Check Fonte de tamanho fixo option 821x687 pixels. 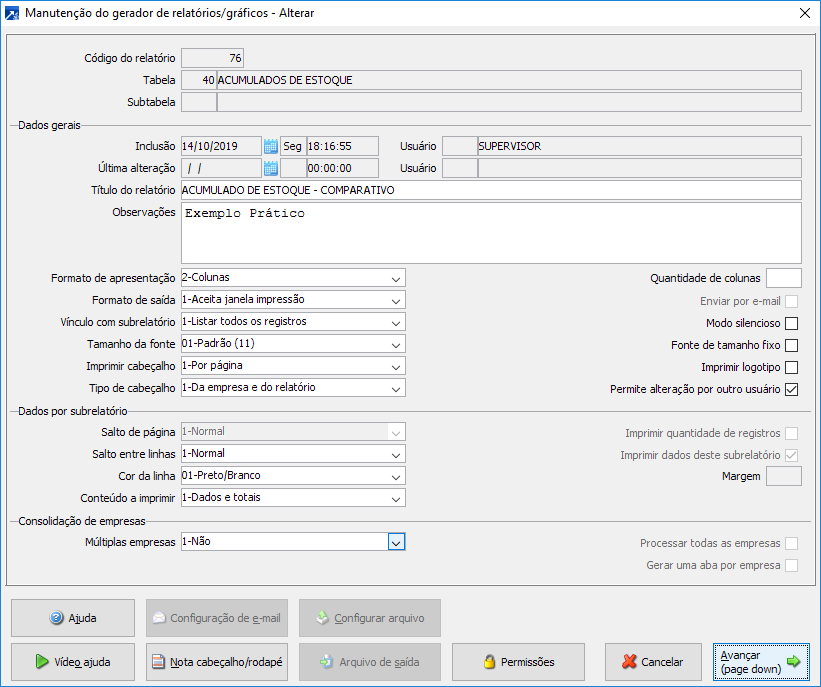tap(792, 345)
